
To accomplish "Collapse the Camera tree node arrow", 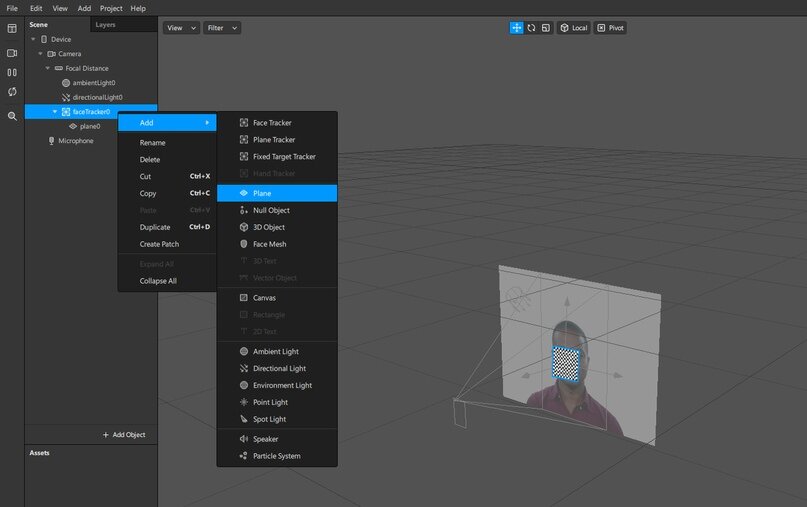I will click(x=41, y=54).
